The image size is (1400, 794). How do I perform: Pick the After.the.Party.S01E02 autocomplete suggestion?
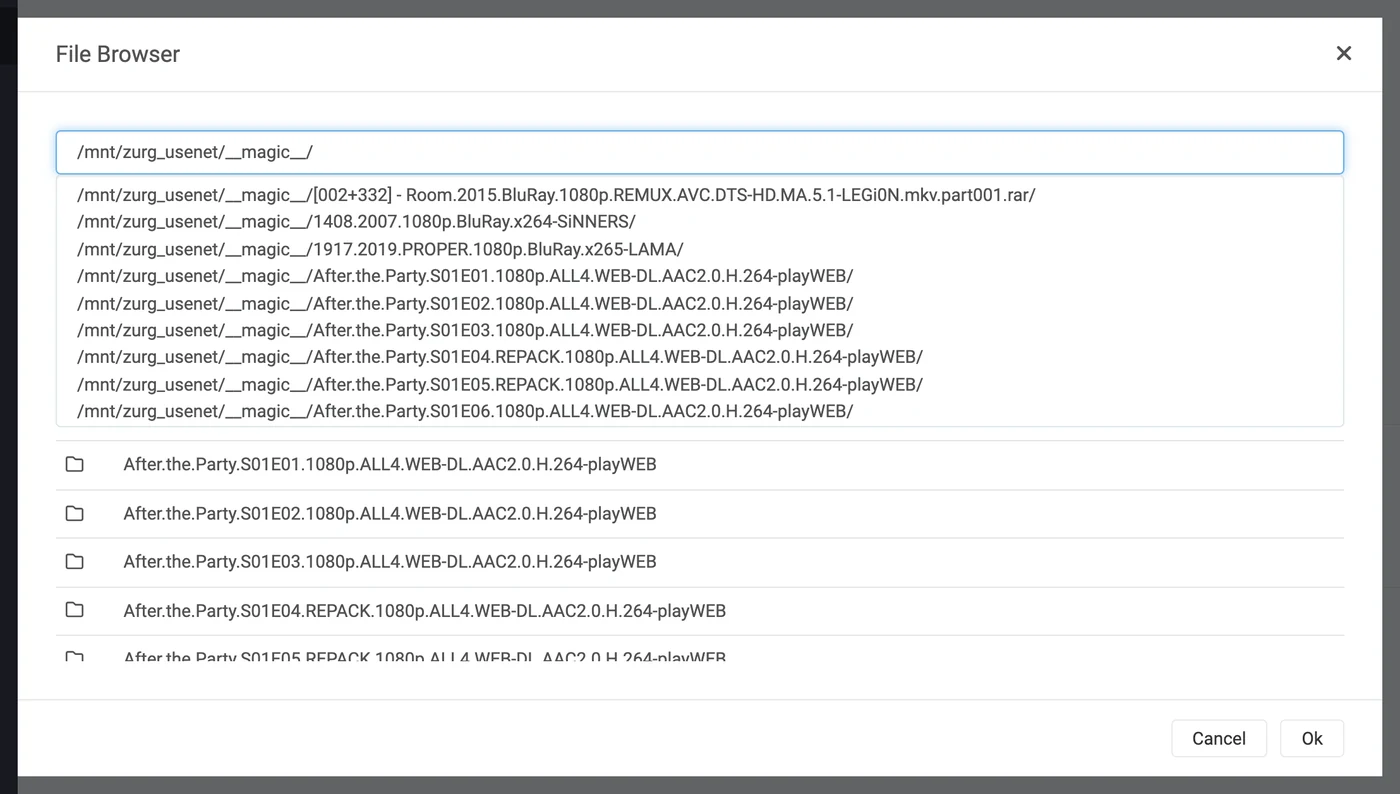tap(700, 303)
